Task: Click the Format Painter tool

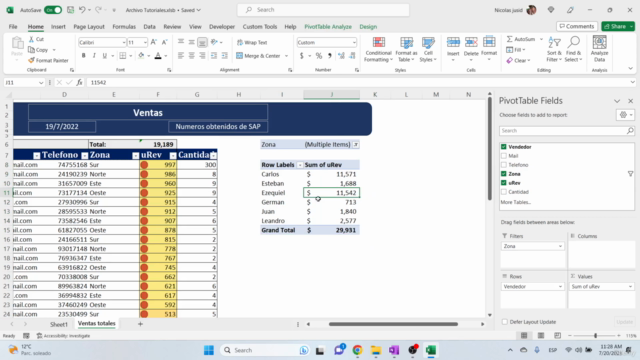Action: coord(48,60)
